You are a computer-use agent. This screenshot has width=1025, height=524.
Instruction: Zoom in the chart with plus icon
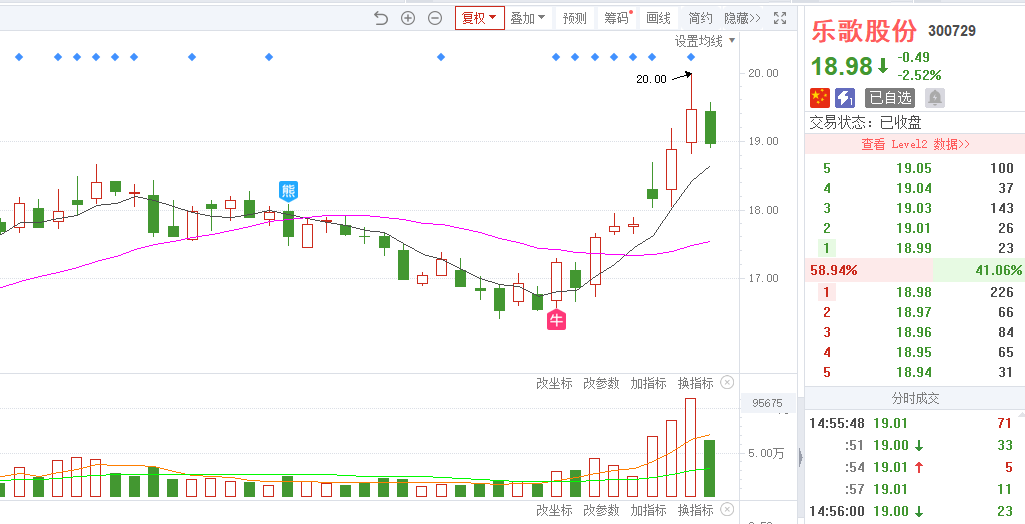pyautogui.click(x=408, y=18)
